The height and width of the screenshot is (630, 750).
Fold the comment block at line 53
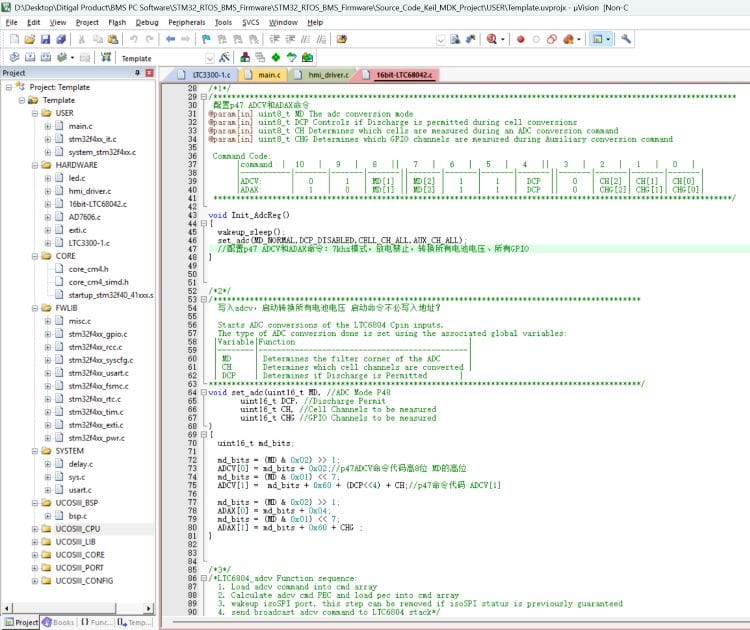click(204, 299)
